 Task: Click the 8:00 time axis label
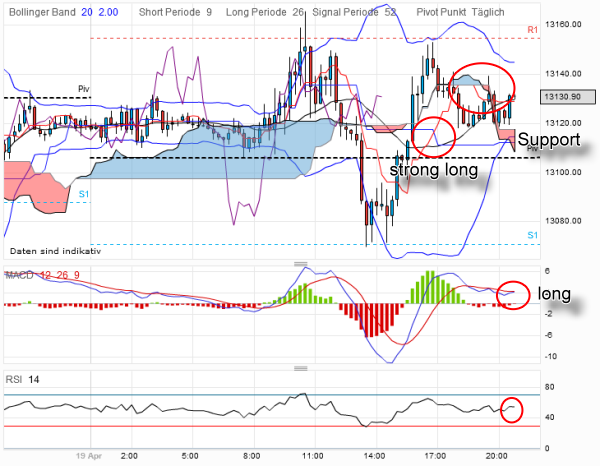pyautogui.click(x=251, y=456)
